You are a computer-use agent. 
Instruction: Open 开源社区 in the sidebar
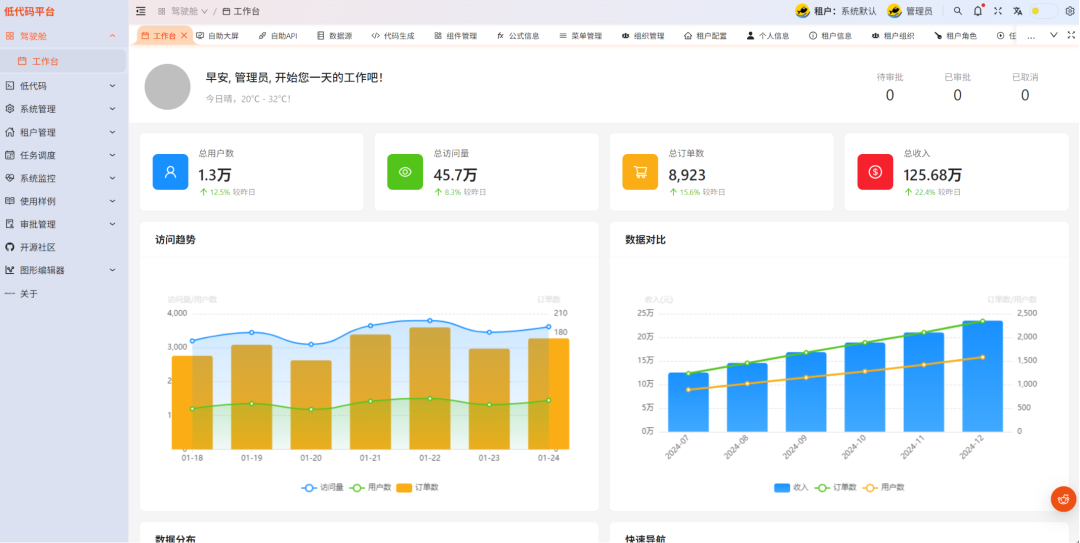63,247
